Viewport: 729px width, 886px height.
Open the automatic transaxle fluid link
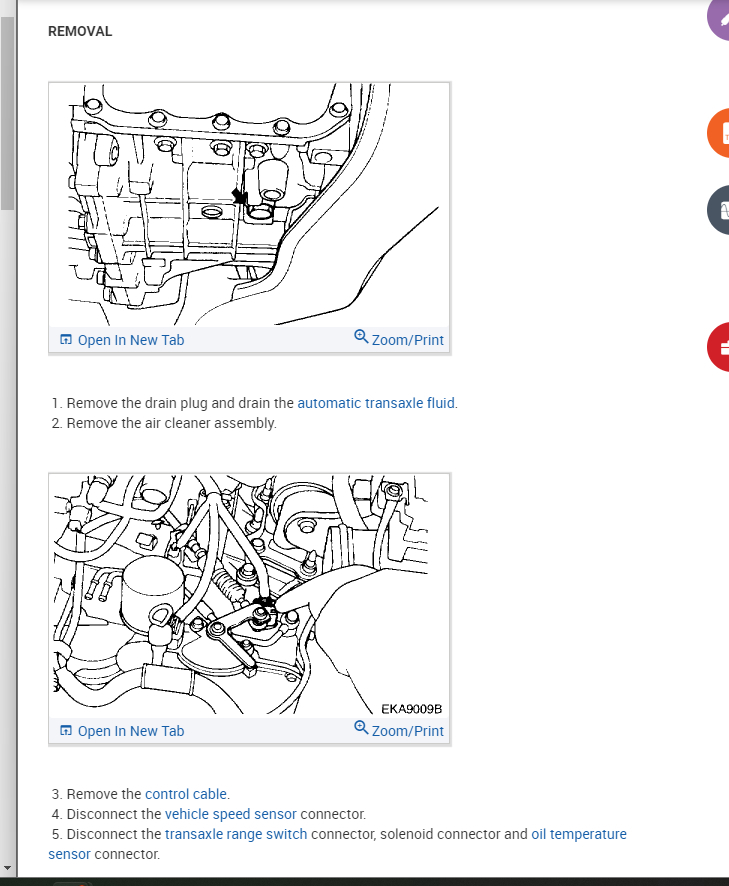click(x=376, y=403)
